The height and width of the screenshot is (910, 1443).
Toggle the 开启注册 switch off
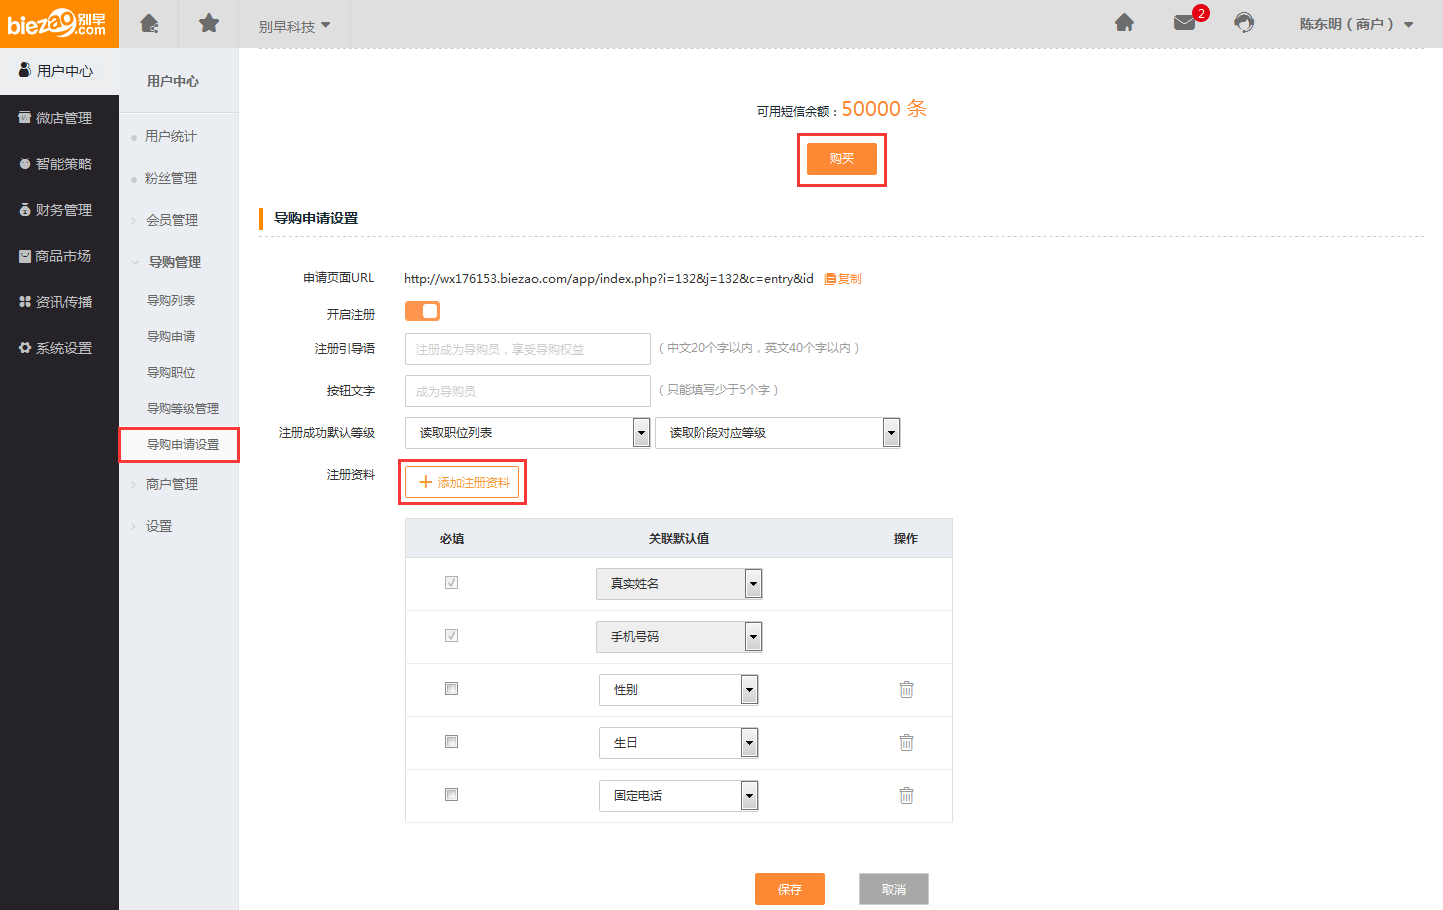point(422,311)
